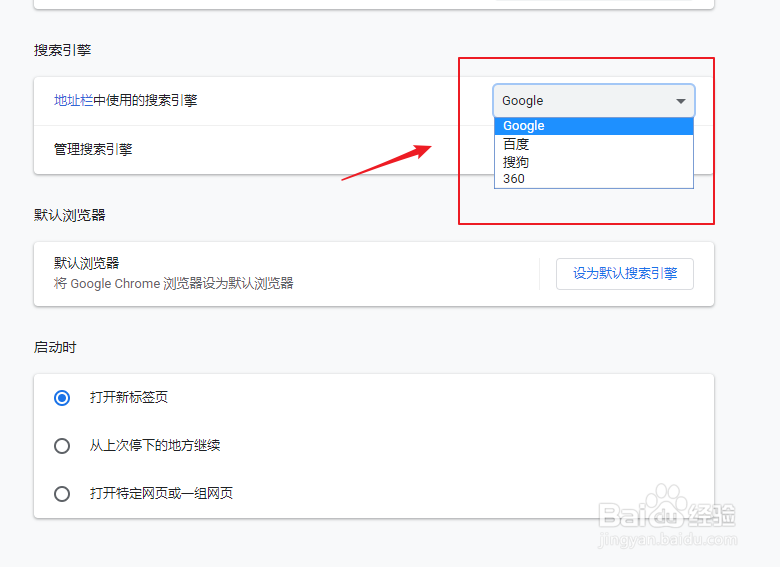
Task: Choose 搜狗 from the search engine list
Action: click(593, 162)
